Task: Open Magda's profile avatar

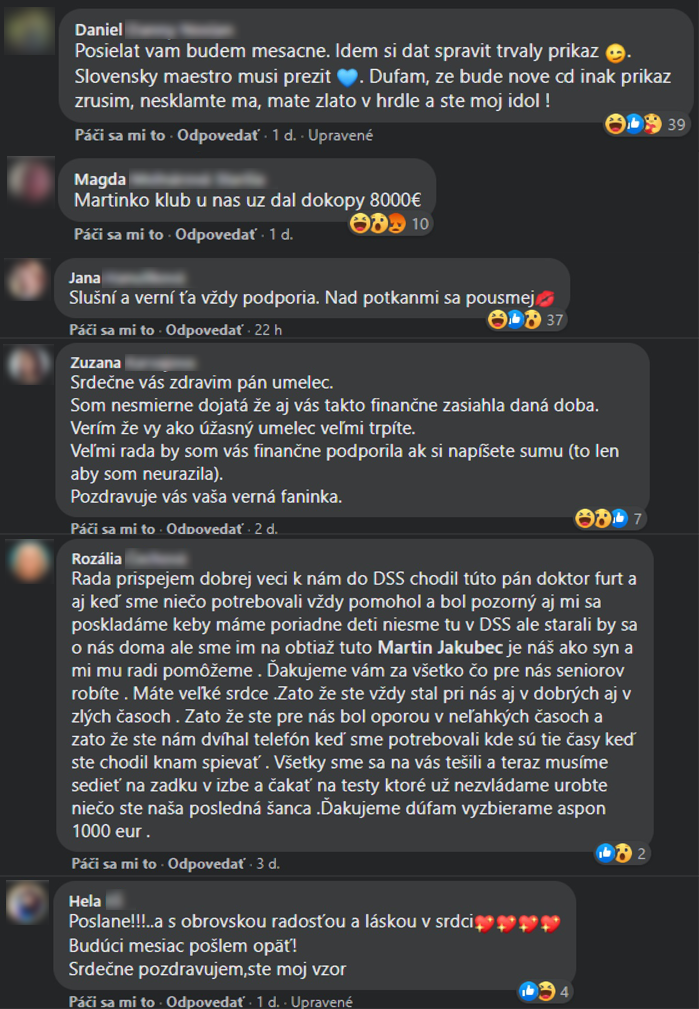Action: [x=29, y=181]
